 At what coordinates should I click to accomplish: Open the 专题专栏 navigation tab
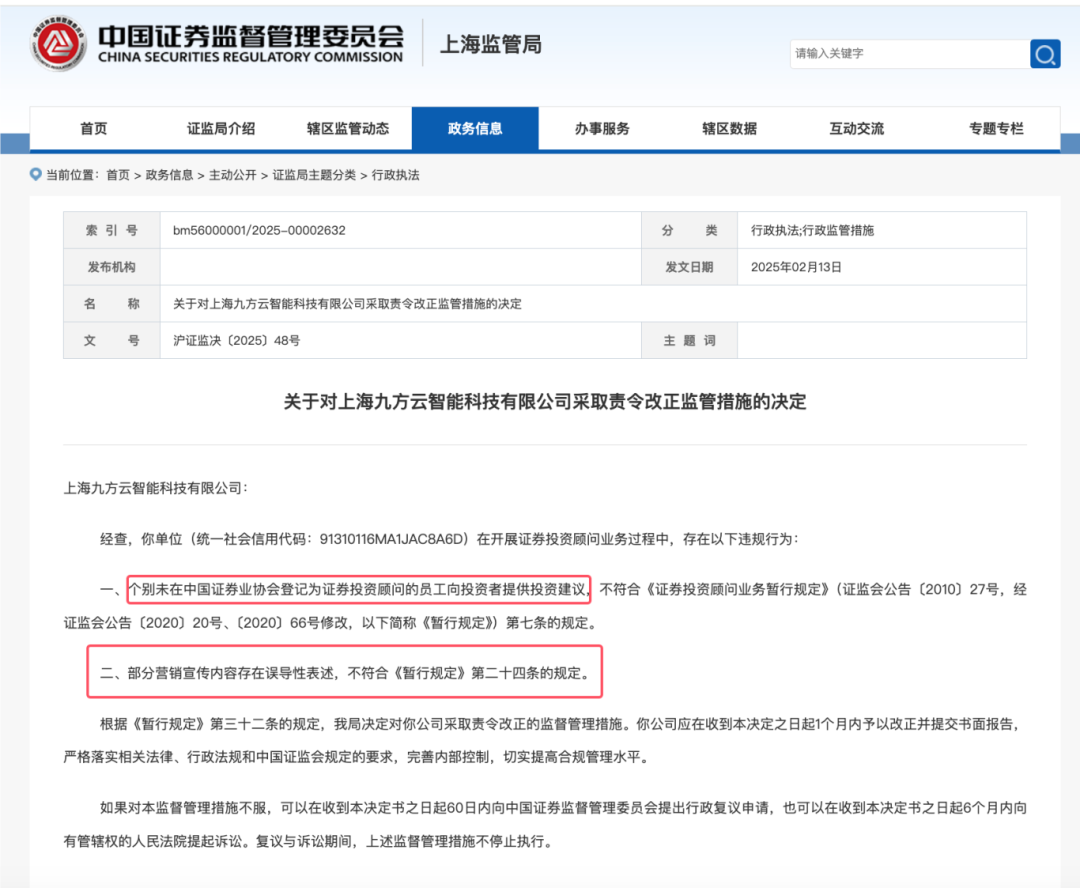pyautogui.click(x=996, y=129)
